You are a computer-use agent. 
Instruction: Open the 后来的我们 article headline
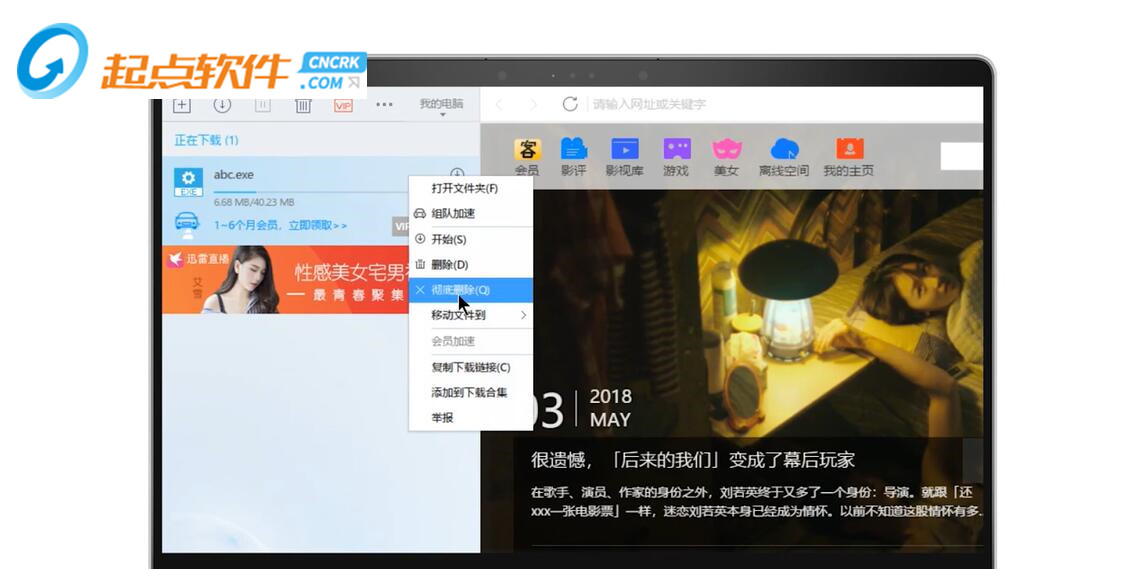693,460
